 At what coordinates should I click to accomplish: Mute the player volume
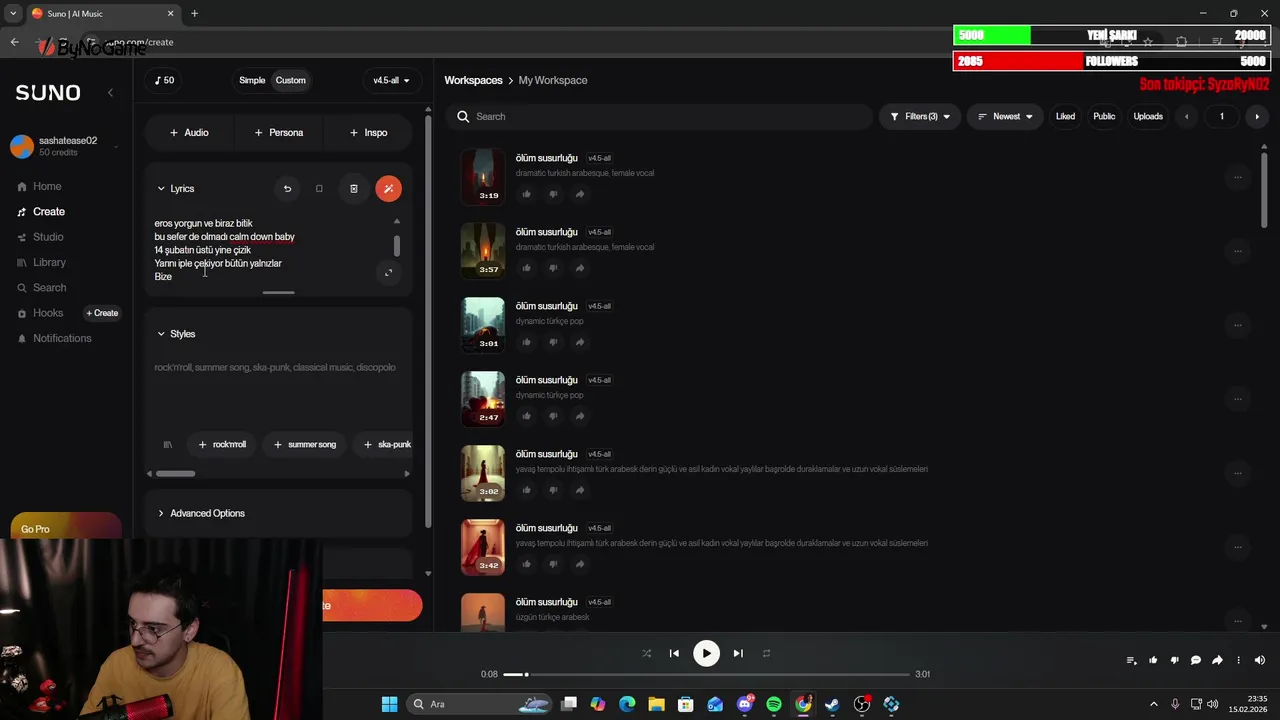[x=1260, y=660]
